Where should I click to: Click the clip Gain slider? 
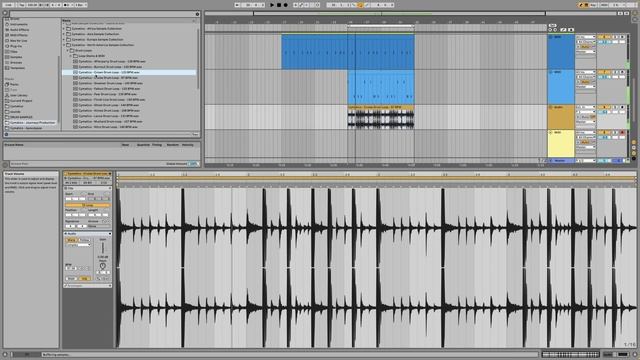pyautogui.click(x=102, y=248)
